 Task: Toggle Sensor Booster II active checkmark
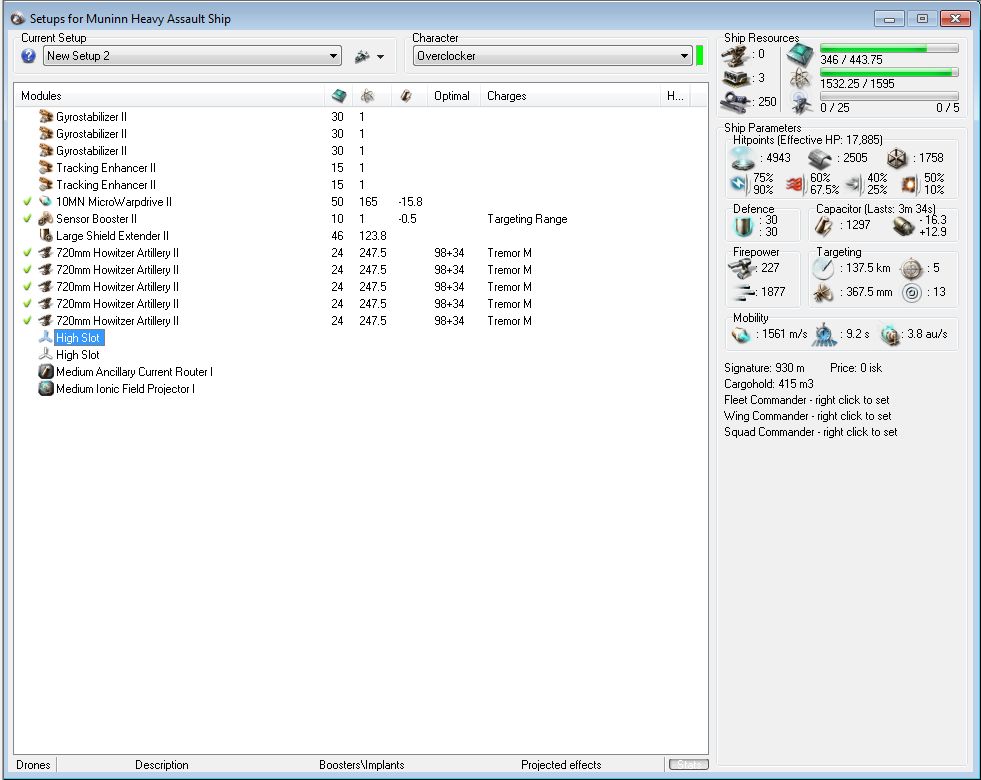(27, 218)
